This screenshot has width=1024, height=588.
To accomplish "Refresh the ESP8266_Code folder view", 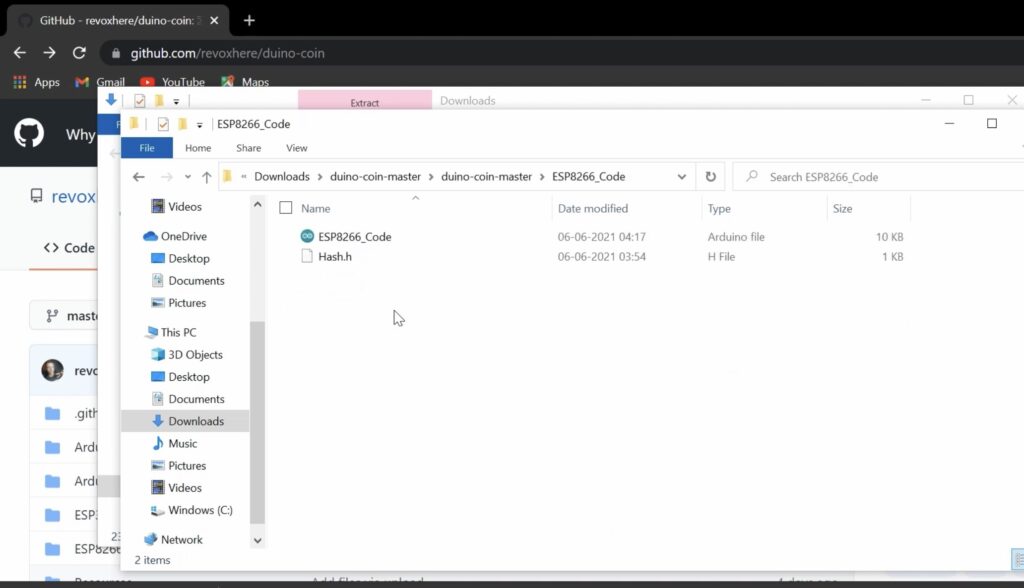I will click(711, 177).
